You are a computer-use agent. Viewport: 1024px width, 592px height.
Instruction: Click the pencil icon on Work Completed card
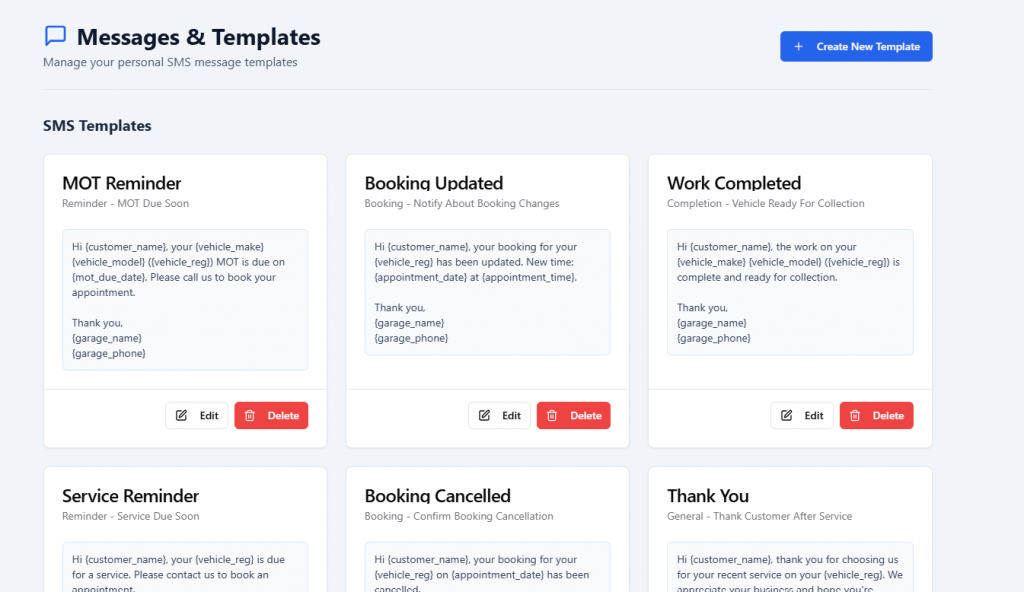pyautogui.click(x=787, y=416)
